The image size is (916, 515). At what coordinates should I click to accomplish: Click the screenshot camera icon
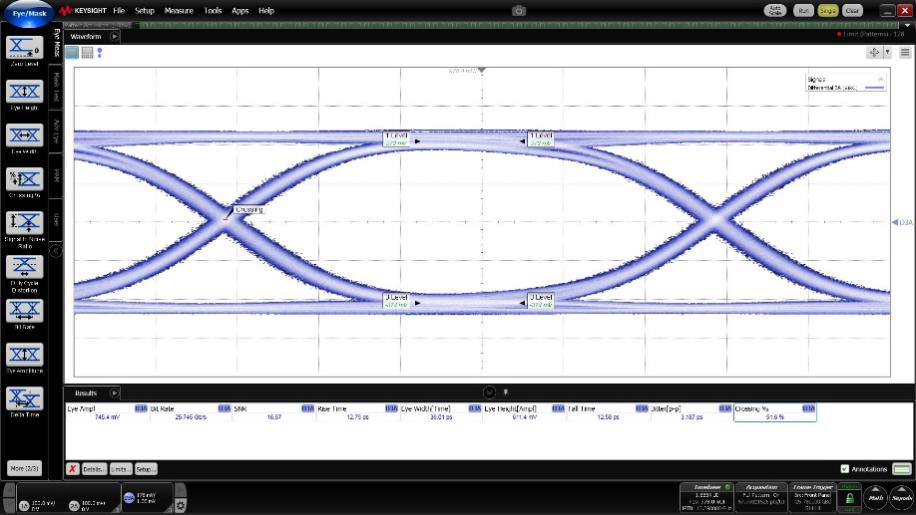point(519,11)
